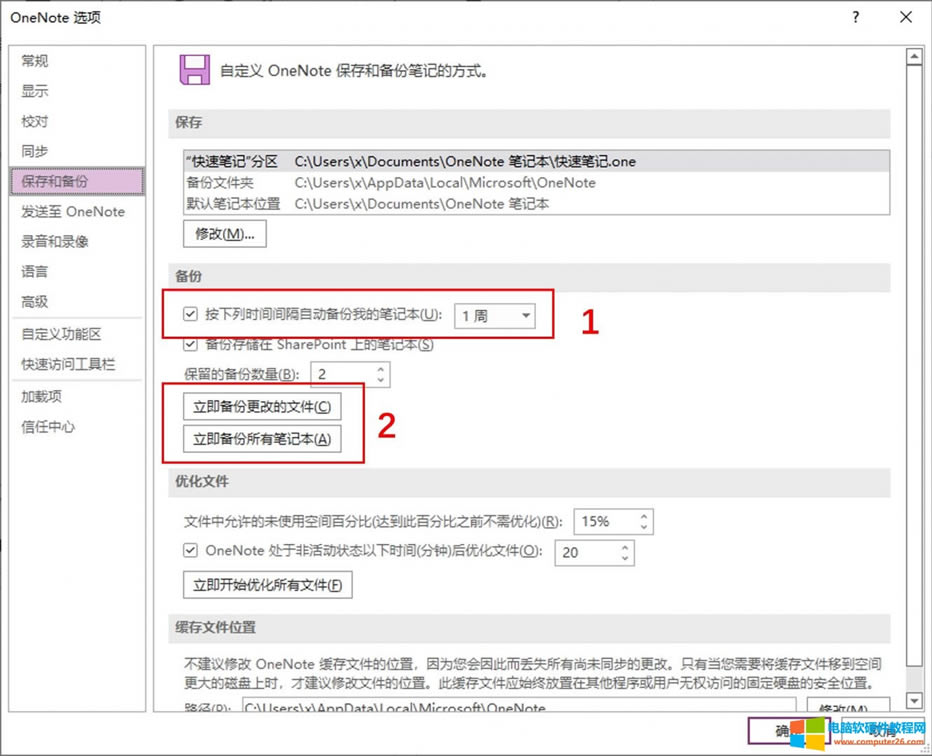This screenshot has height=756, width=932.
Task: Open 信任中心 options category
Action: tap(48, 426)
